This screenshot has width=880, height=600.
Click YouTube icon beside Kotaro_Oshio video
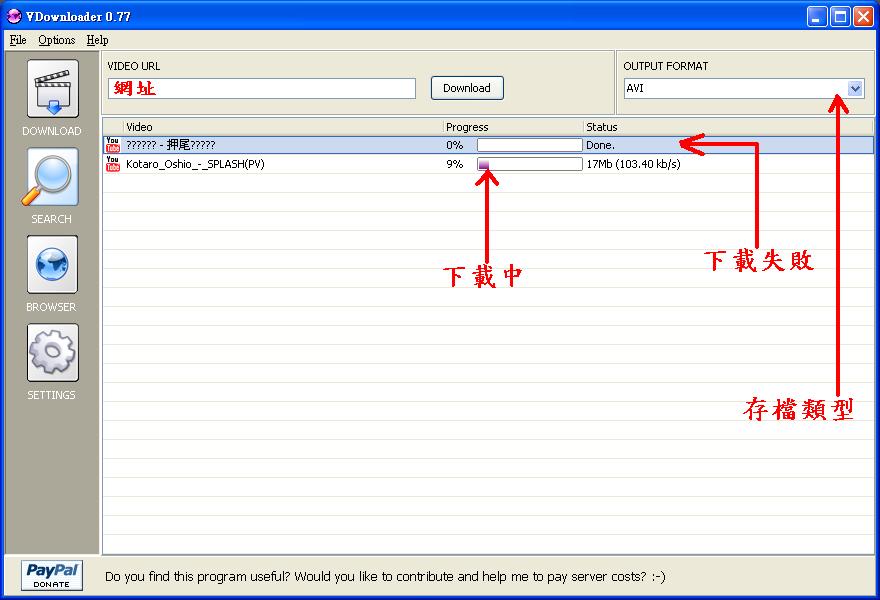click(x=112, y=164)
